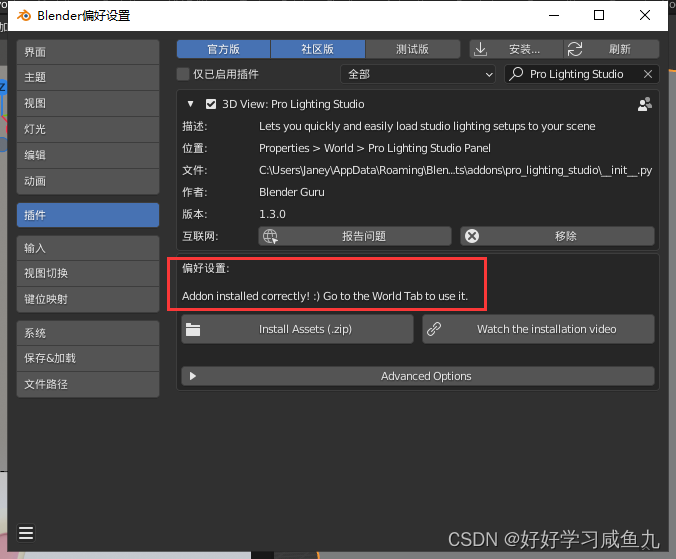This screenshot has height=559, width=676.
Task: Open the 文件路径 section
Action: pos(88,384)
